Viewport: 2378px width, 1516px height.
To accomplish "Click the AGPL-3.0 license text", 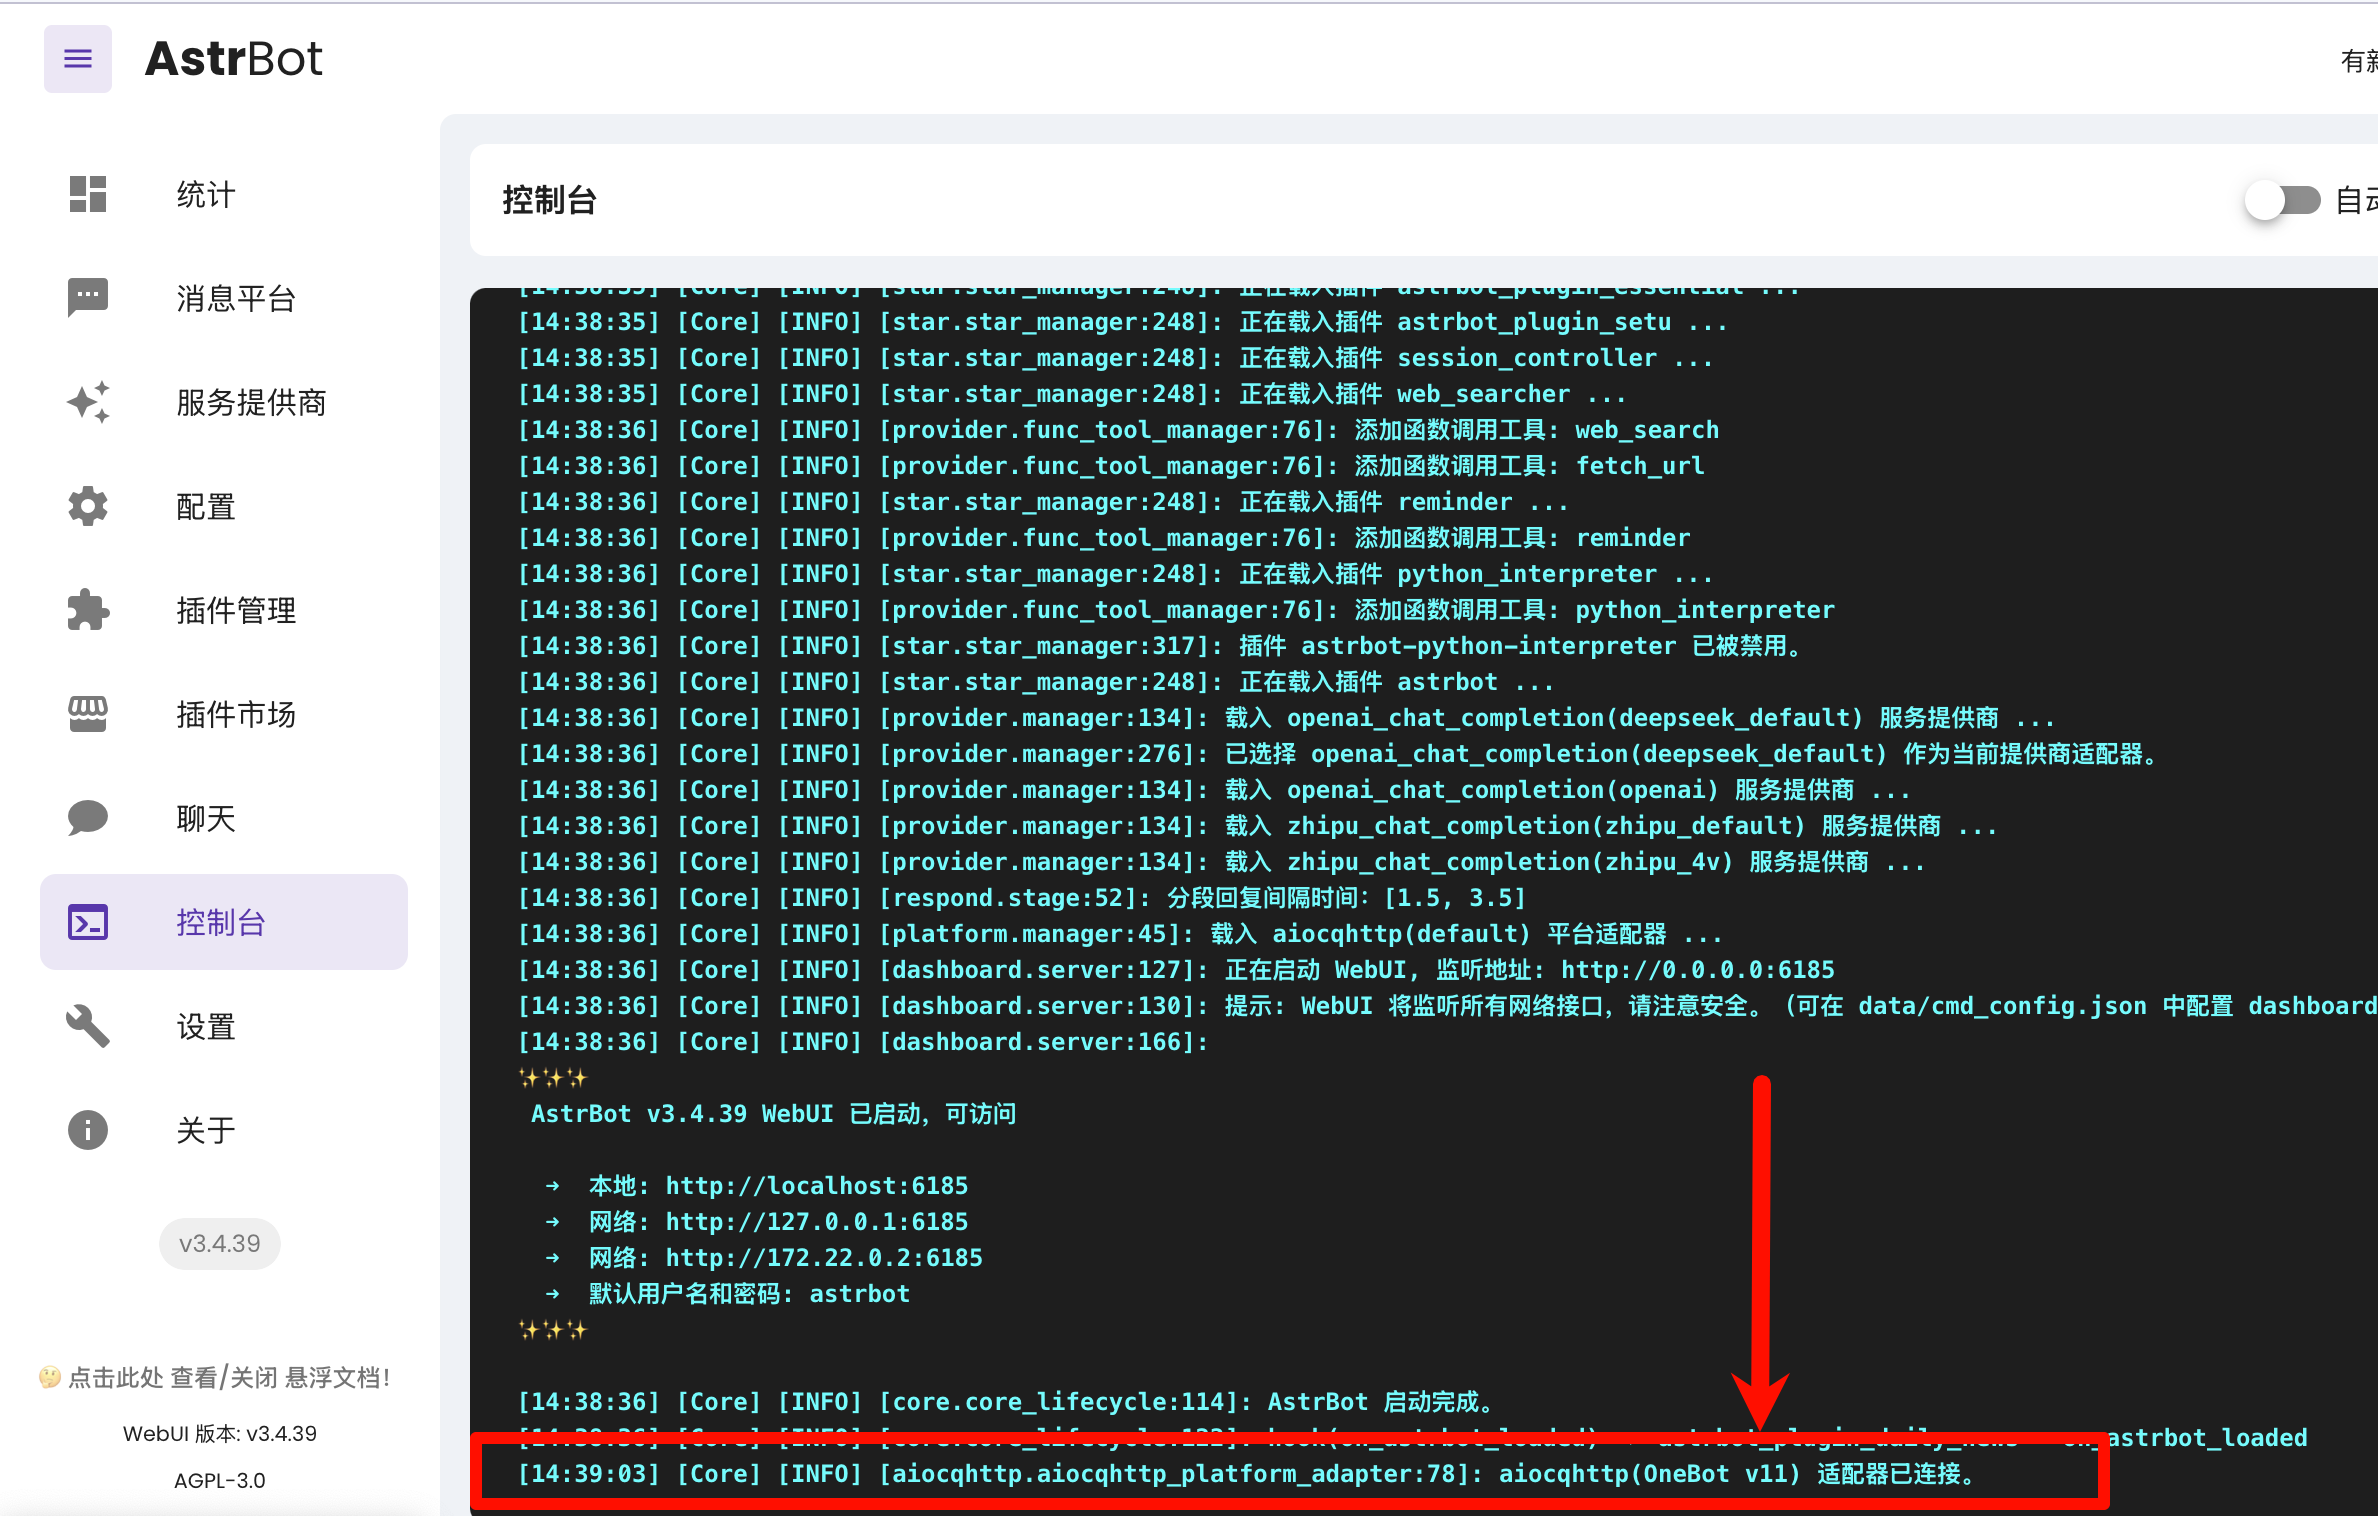I will (219, 1480).
